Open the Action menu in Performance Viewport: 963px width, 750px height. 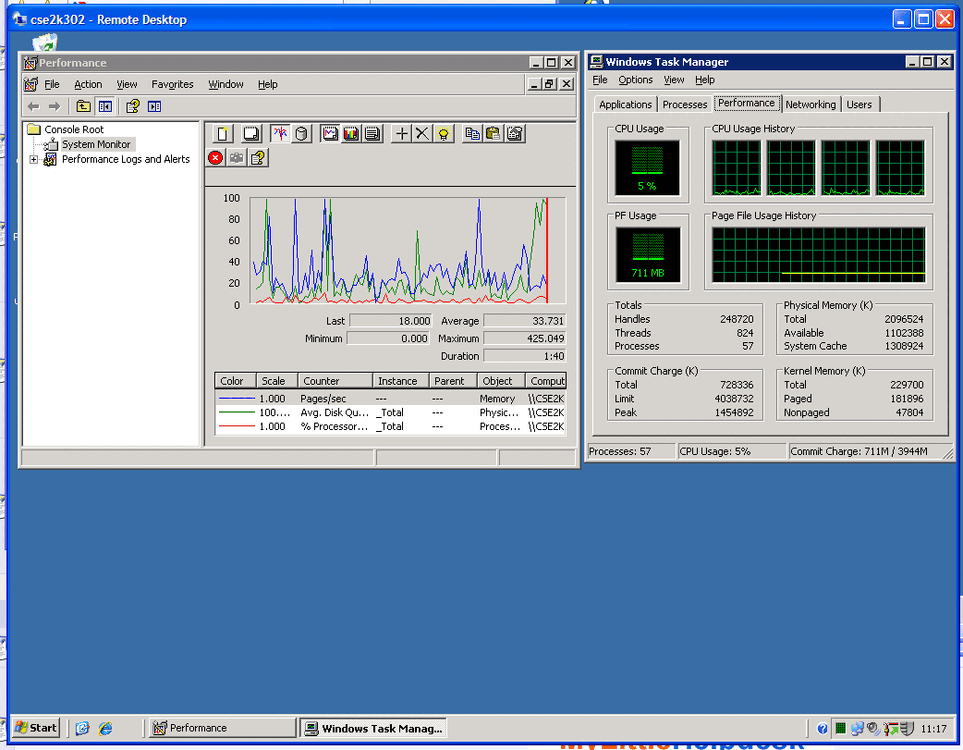click(x=88, y=84)
